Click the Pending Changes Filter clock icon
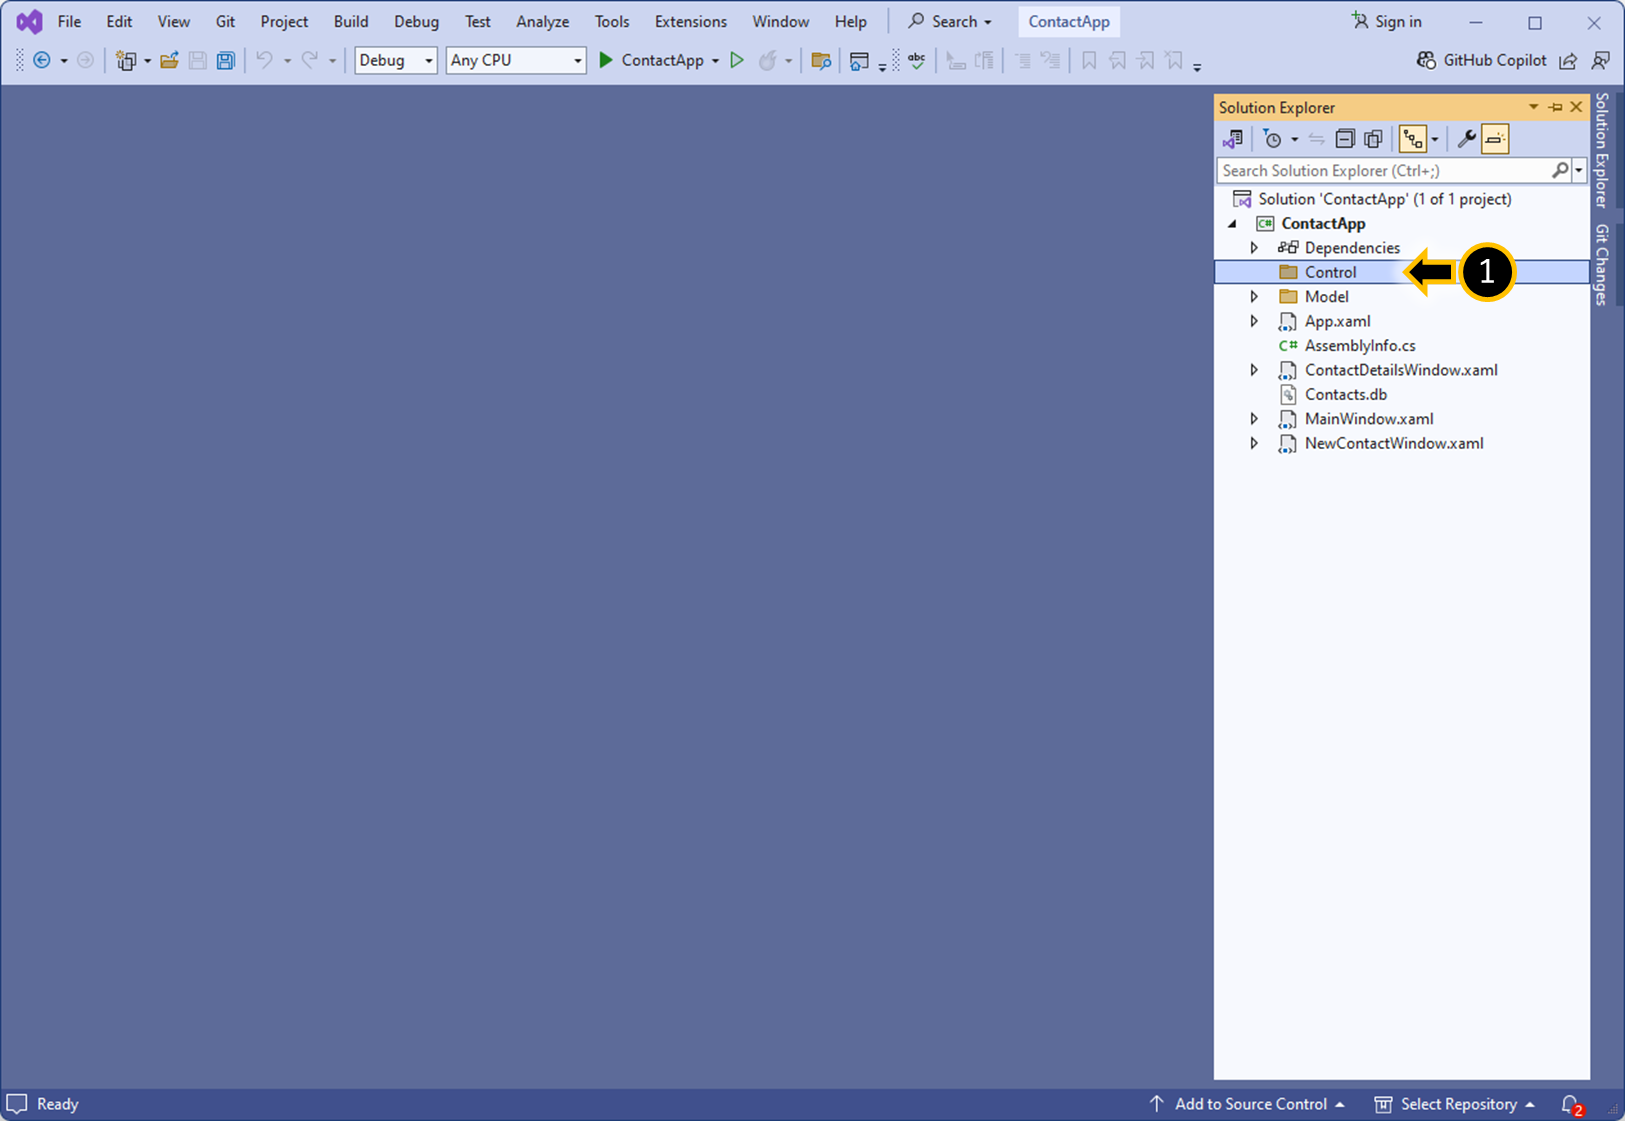The height and width of the screenshot is (1121, 1625). (1273, 139)
